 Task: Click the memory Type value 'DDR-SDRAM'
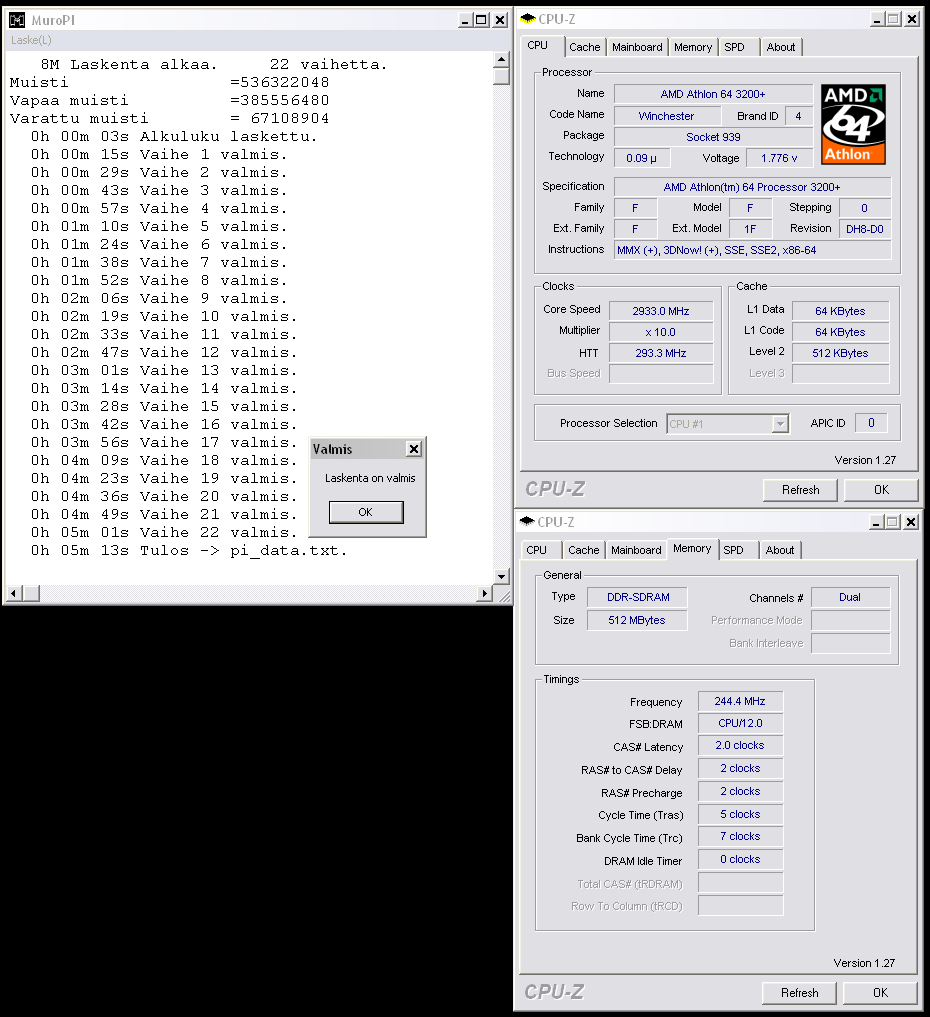point(638,597)
